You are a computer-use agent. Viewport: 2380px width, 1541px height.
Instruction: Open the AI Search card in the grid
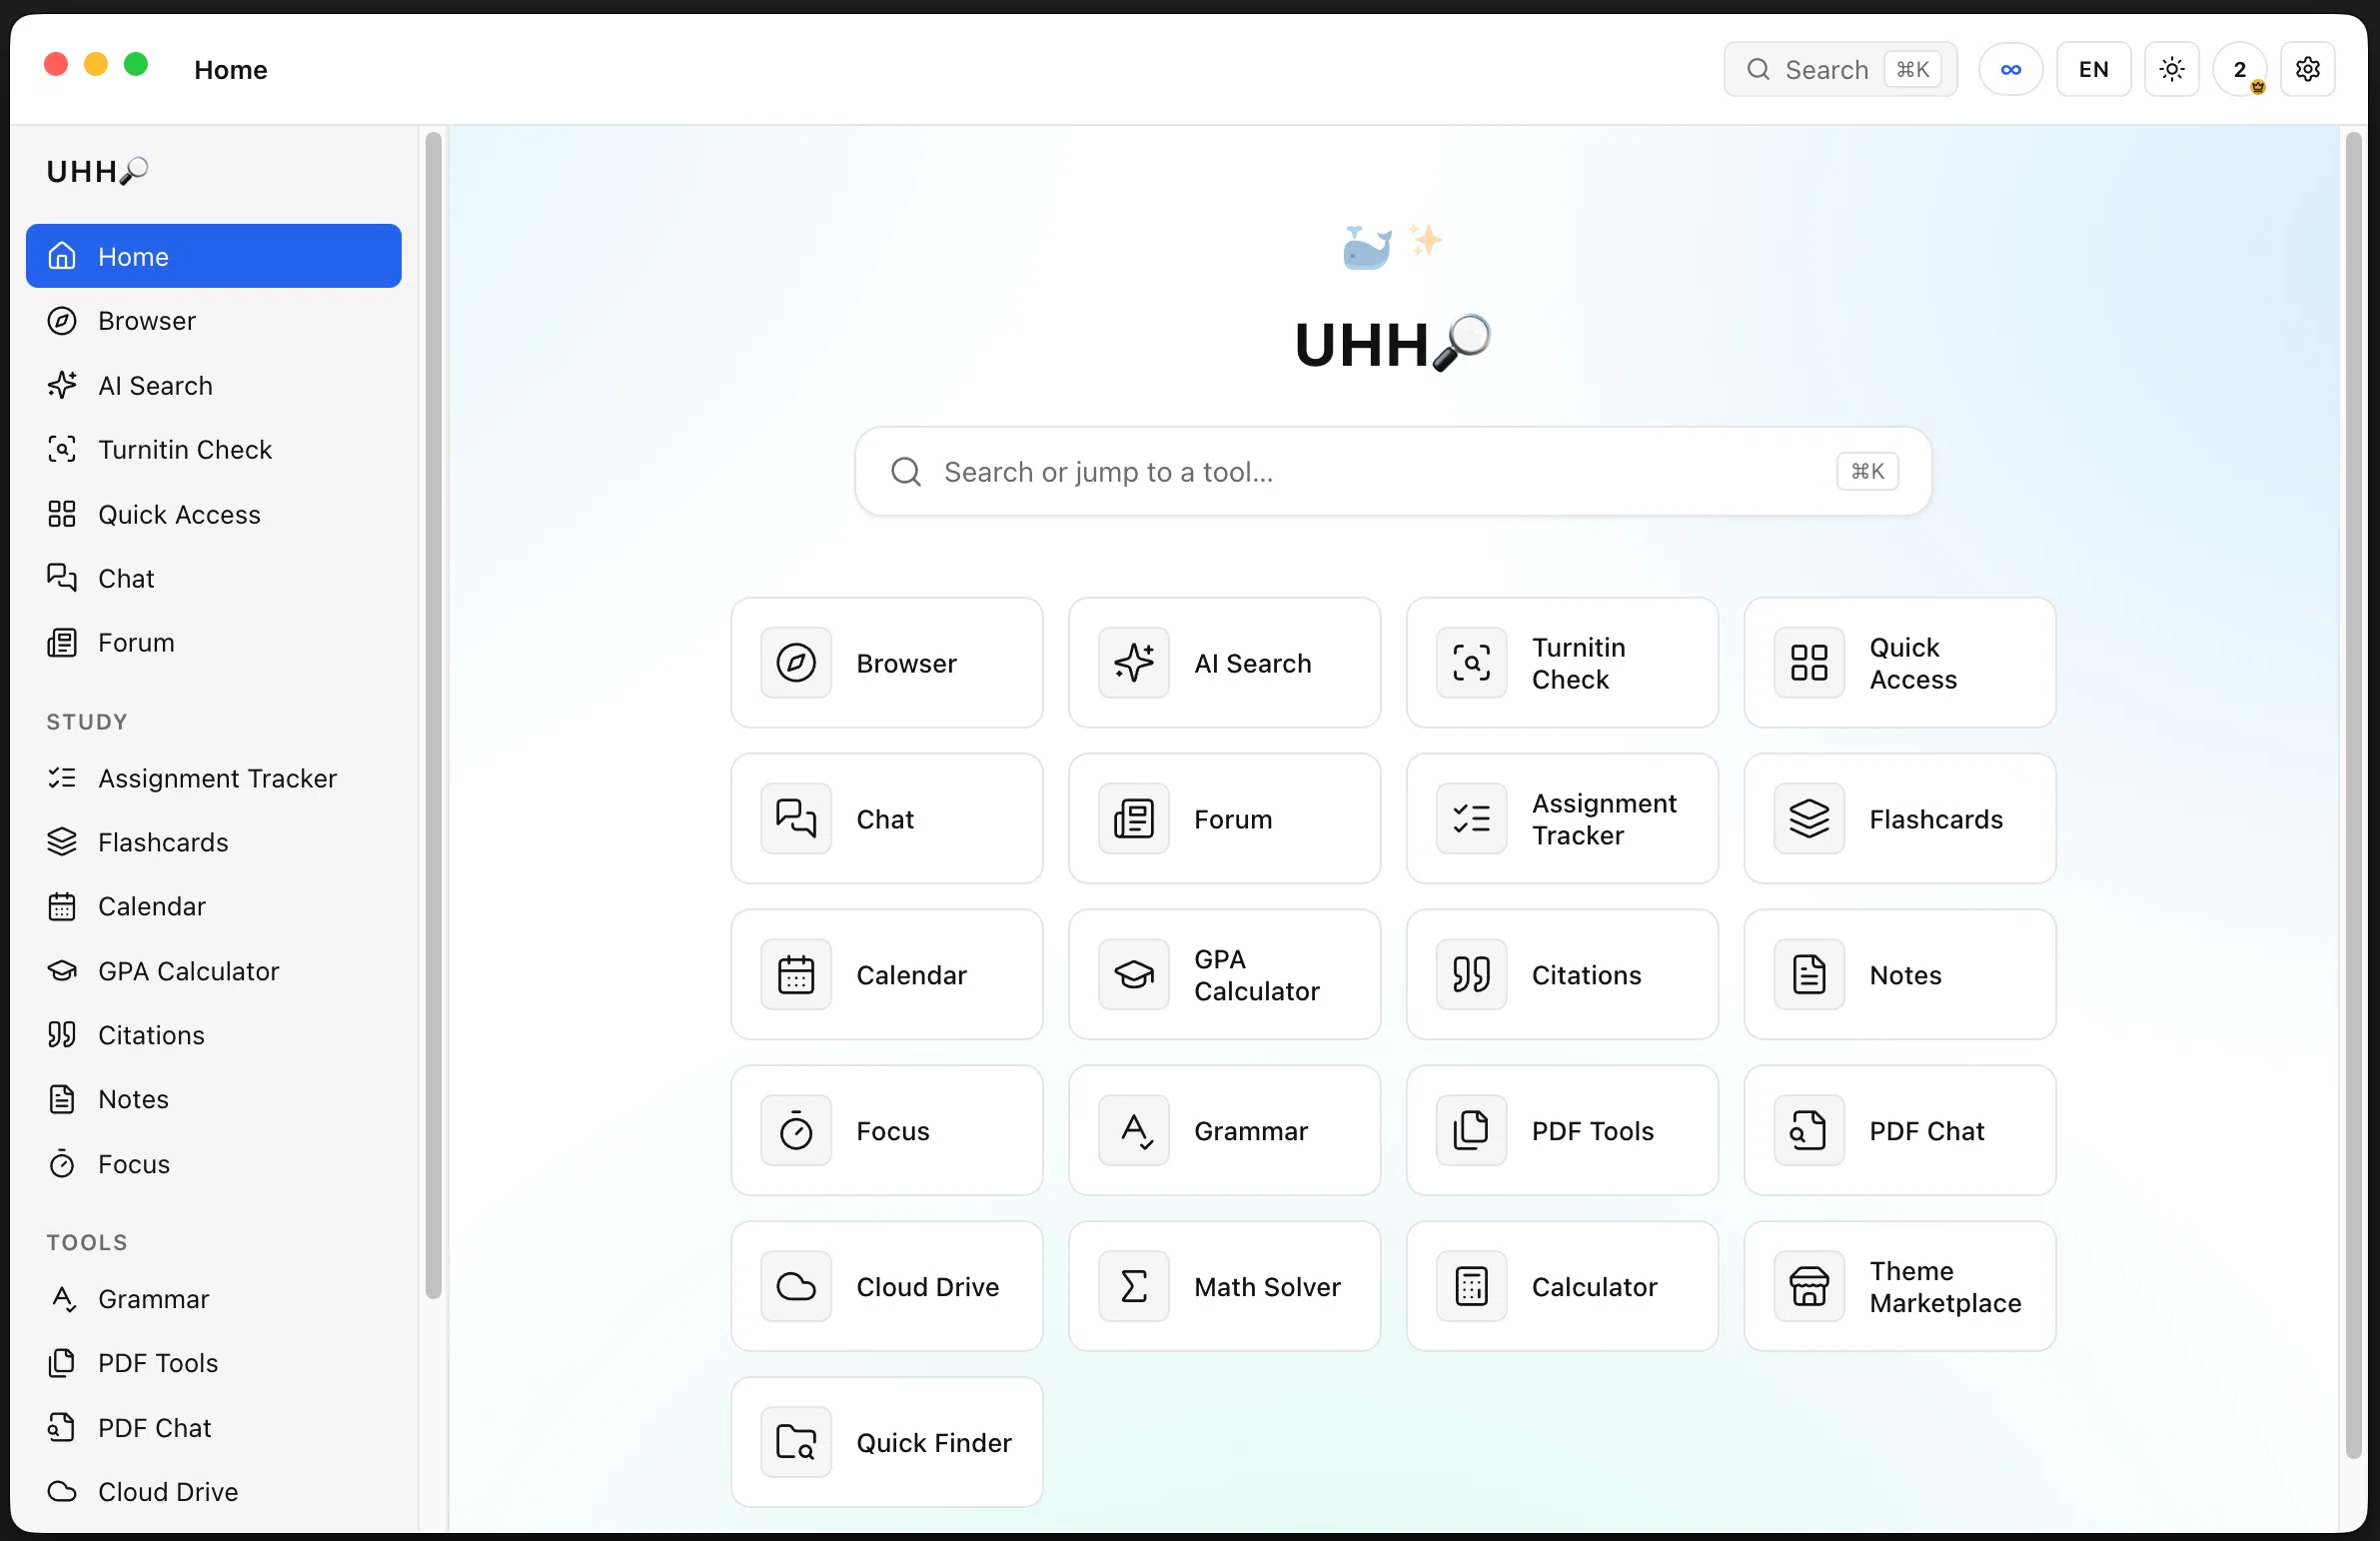(1224, 663)
